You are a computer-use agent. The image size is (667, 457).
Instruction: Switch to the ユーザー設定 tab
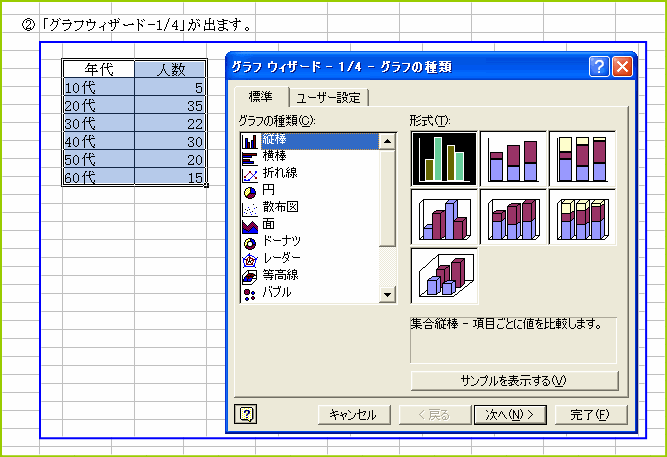pyautogui.click(x=328, y=98)
